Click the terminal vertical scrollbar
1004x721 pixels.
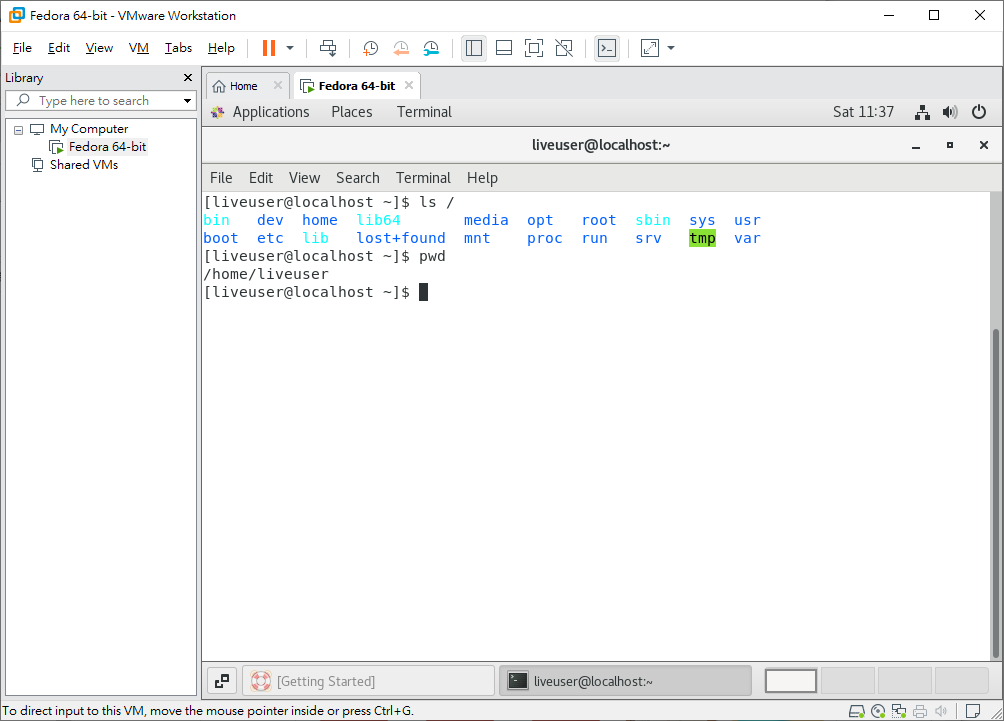995,493
